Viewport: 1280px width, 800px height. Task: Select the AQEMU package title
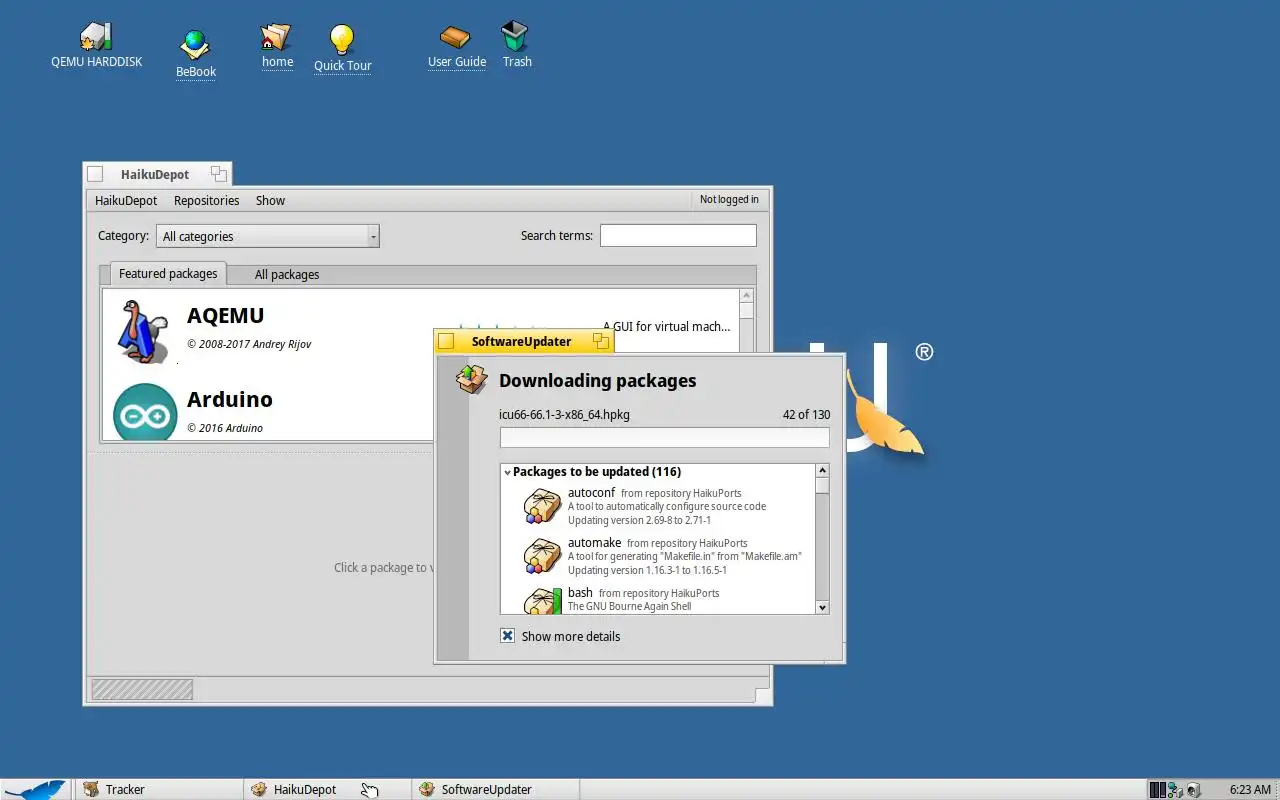pos(225,315)
